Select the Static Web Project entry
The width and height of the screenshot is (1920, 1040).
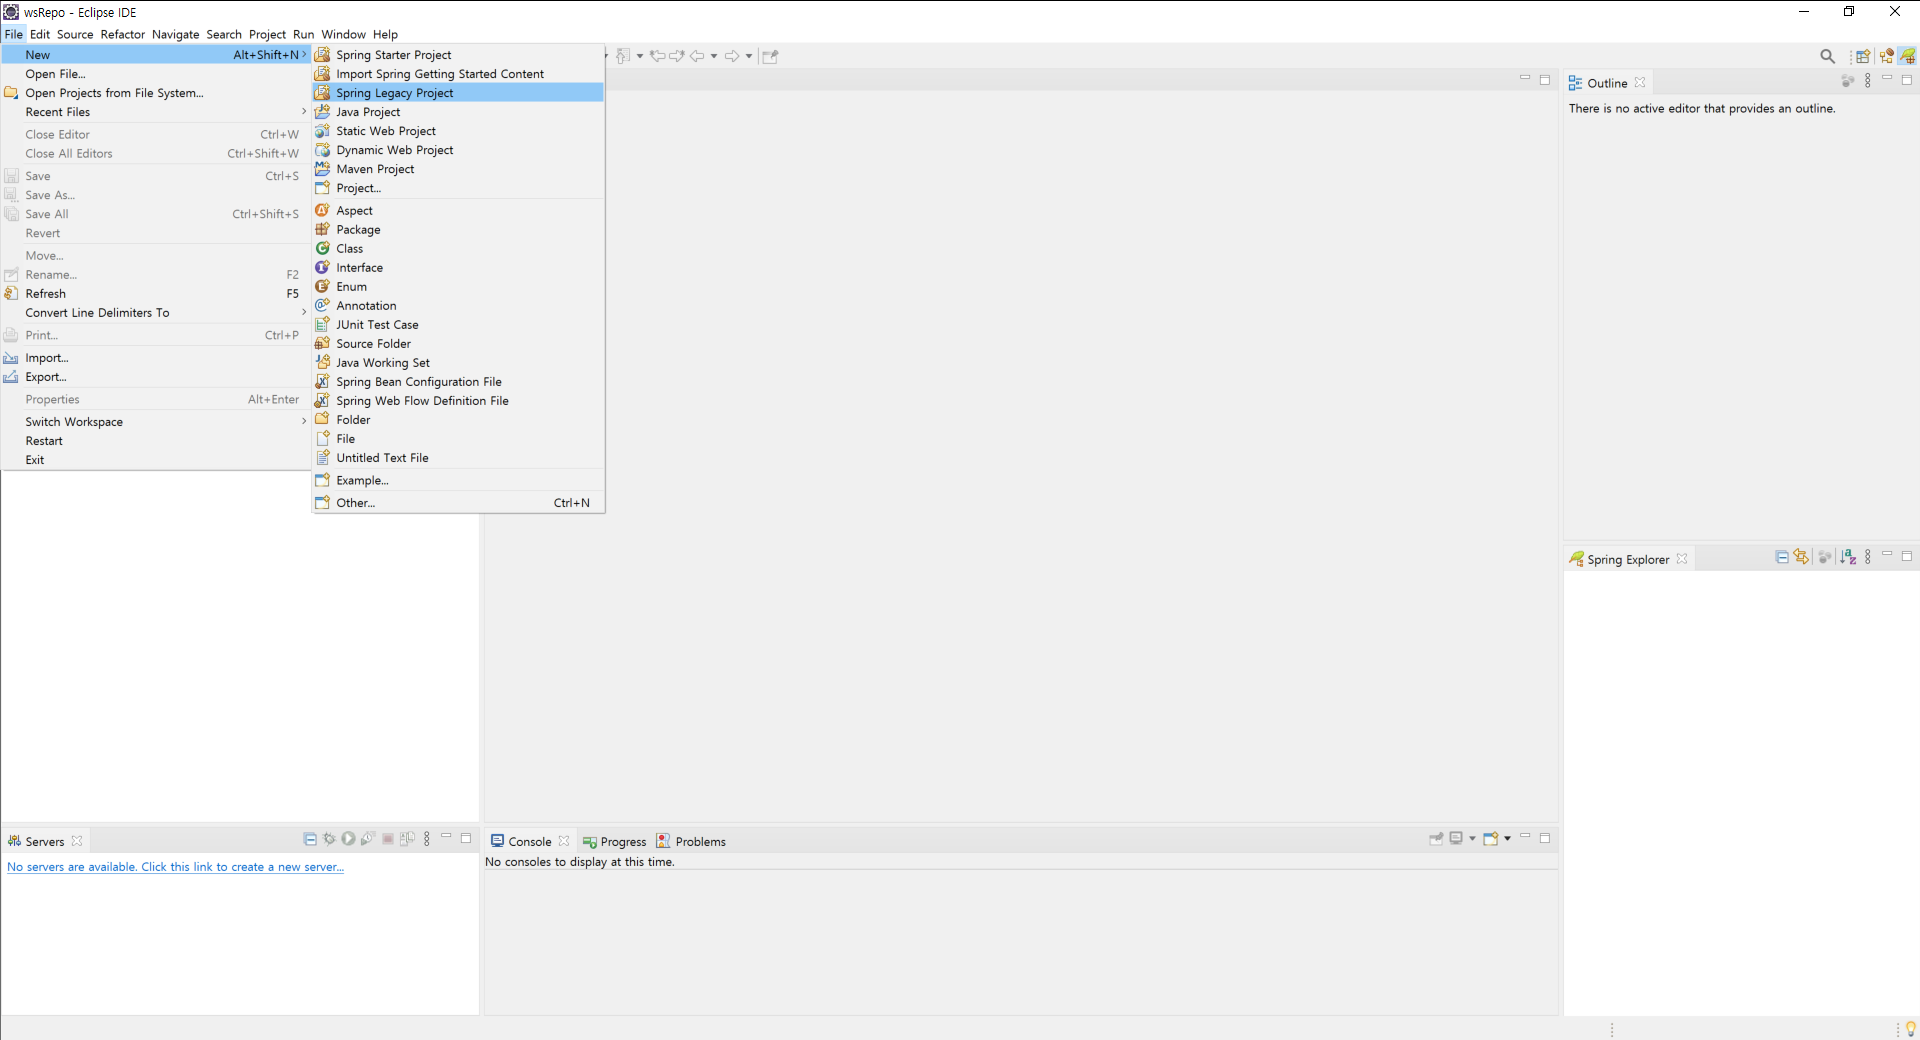pyautogui.click(x=458, y=131)
